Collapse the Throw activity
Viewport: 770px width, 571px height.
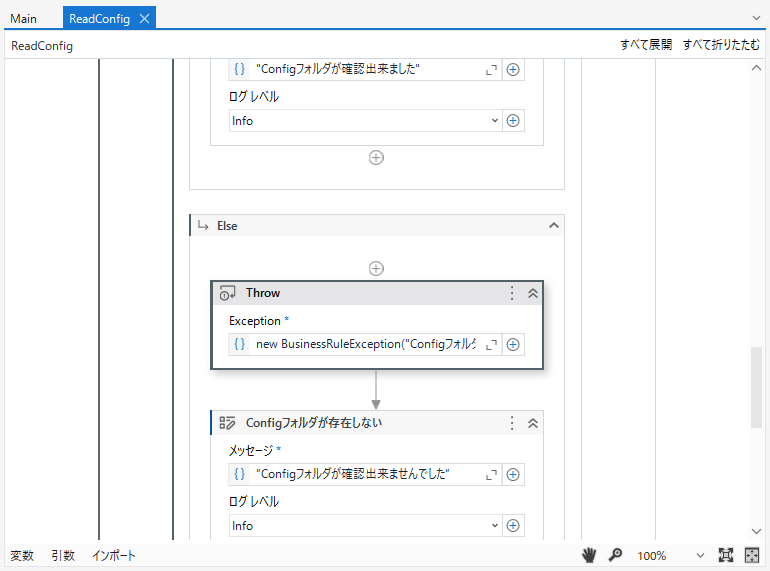[533, 293]
